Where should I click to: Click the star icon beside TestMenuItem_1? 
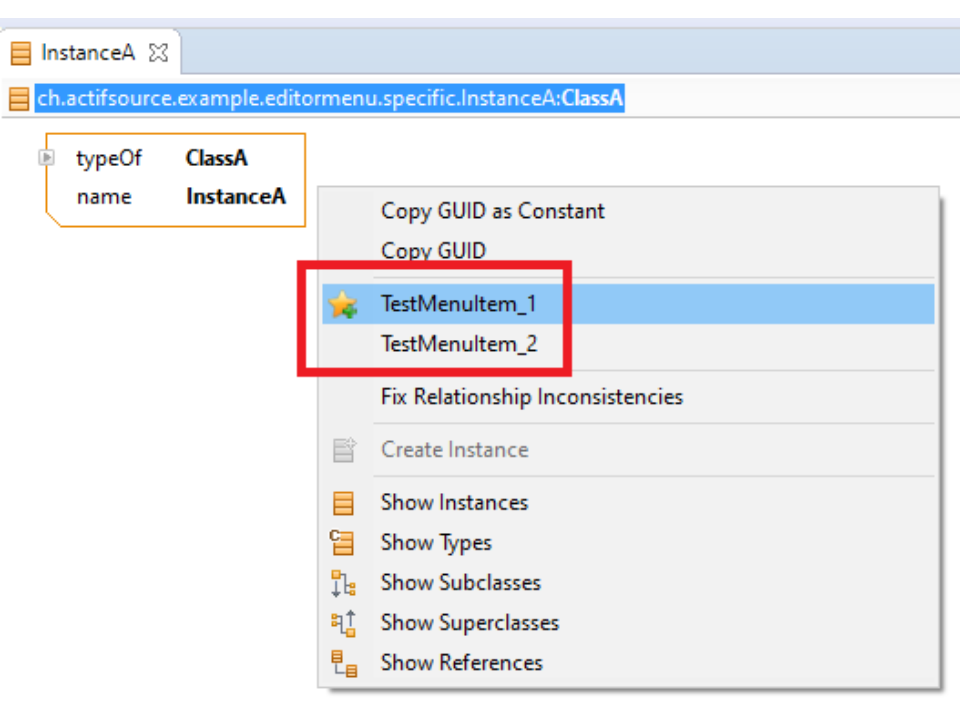[343, 304]
